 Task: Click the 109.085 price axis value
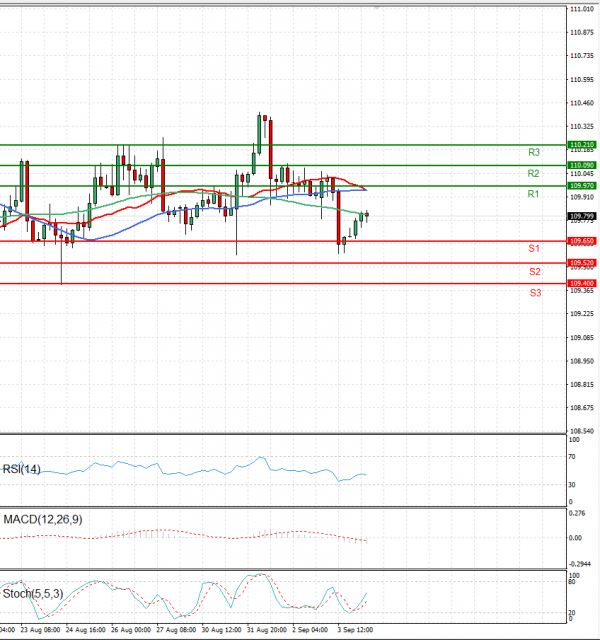582,338
